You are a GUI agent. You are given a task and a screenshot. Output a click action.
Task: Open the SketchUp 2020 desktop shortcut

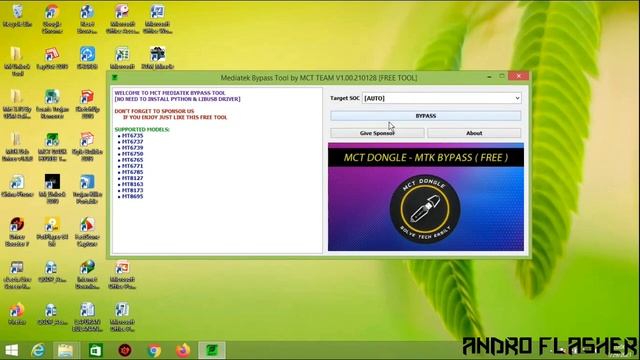87,104
